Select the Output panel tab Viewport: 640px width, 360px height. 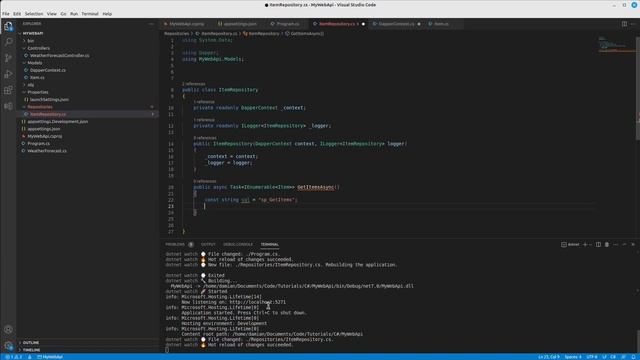(x=208, y=244)
